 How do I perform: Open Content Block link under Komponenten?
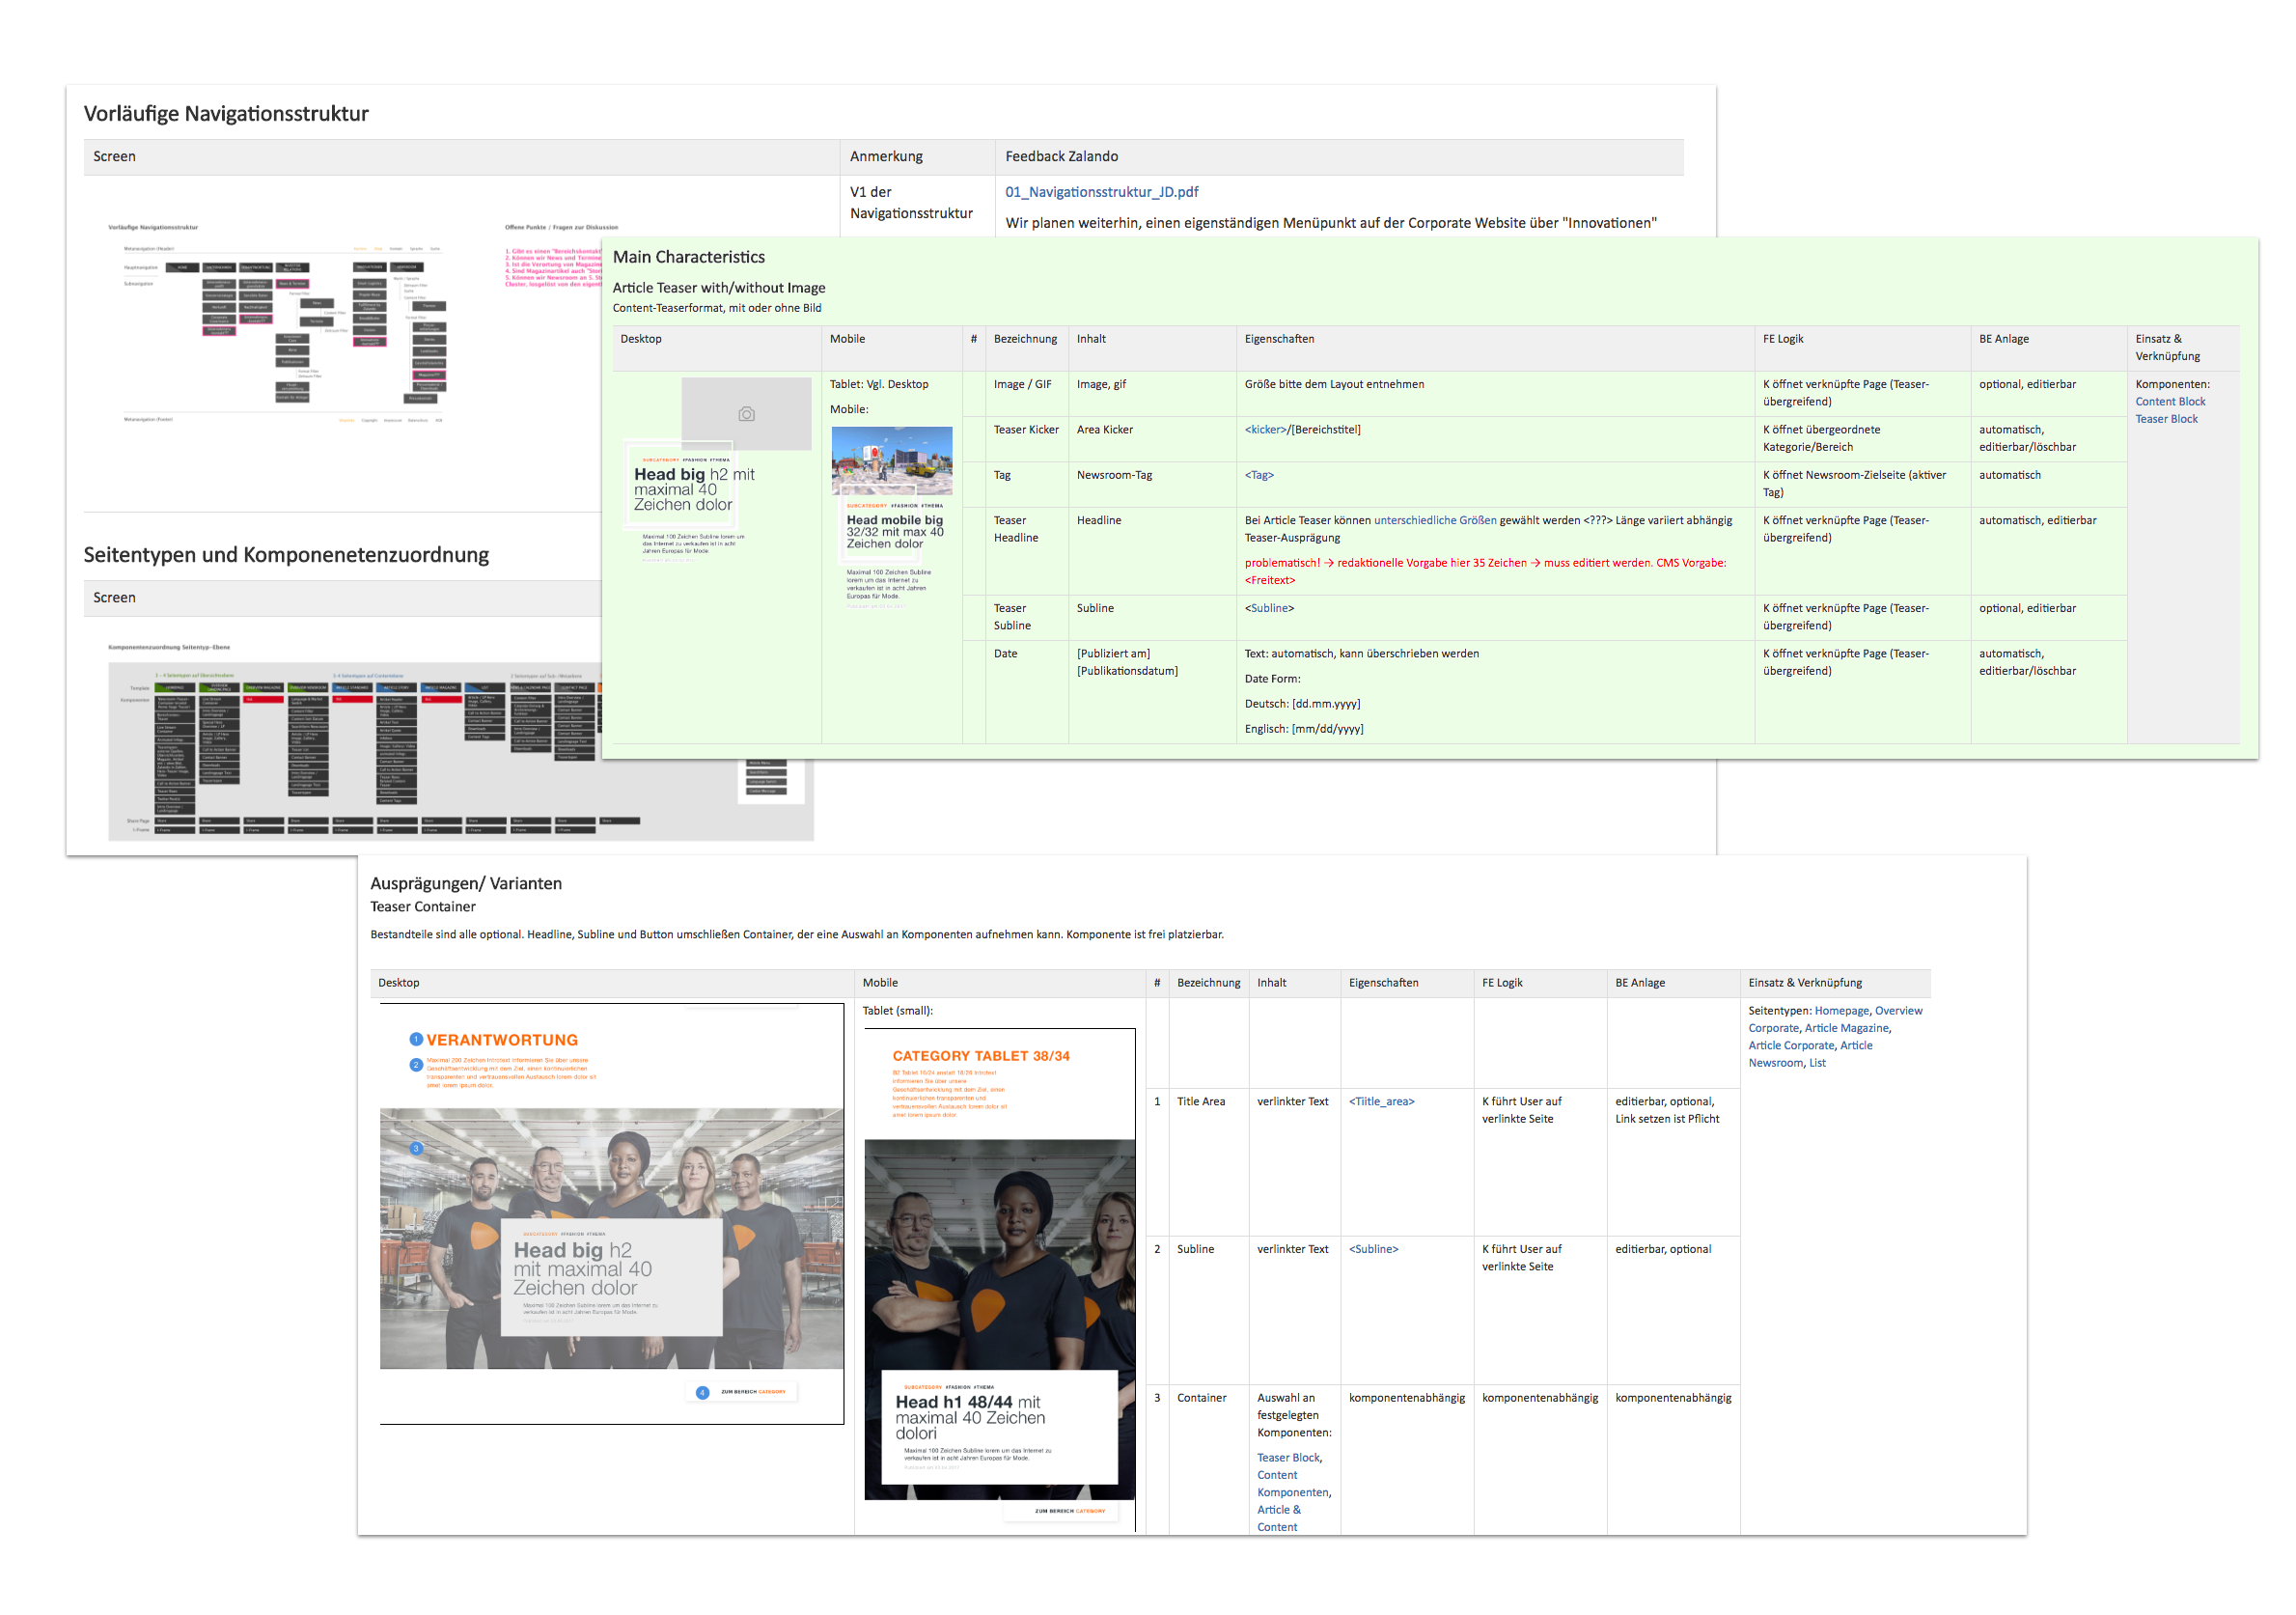tap(2170, 402)
